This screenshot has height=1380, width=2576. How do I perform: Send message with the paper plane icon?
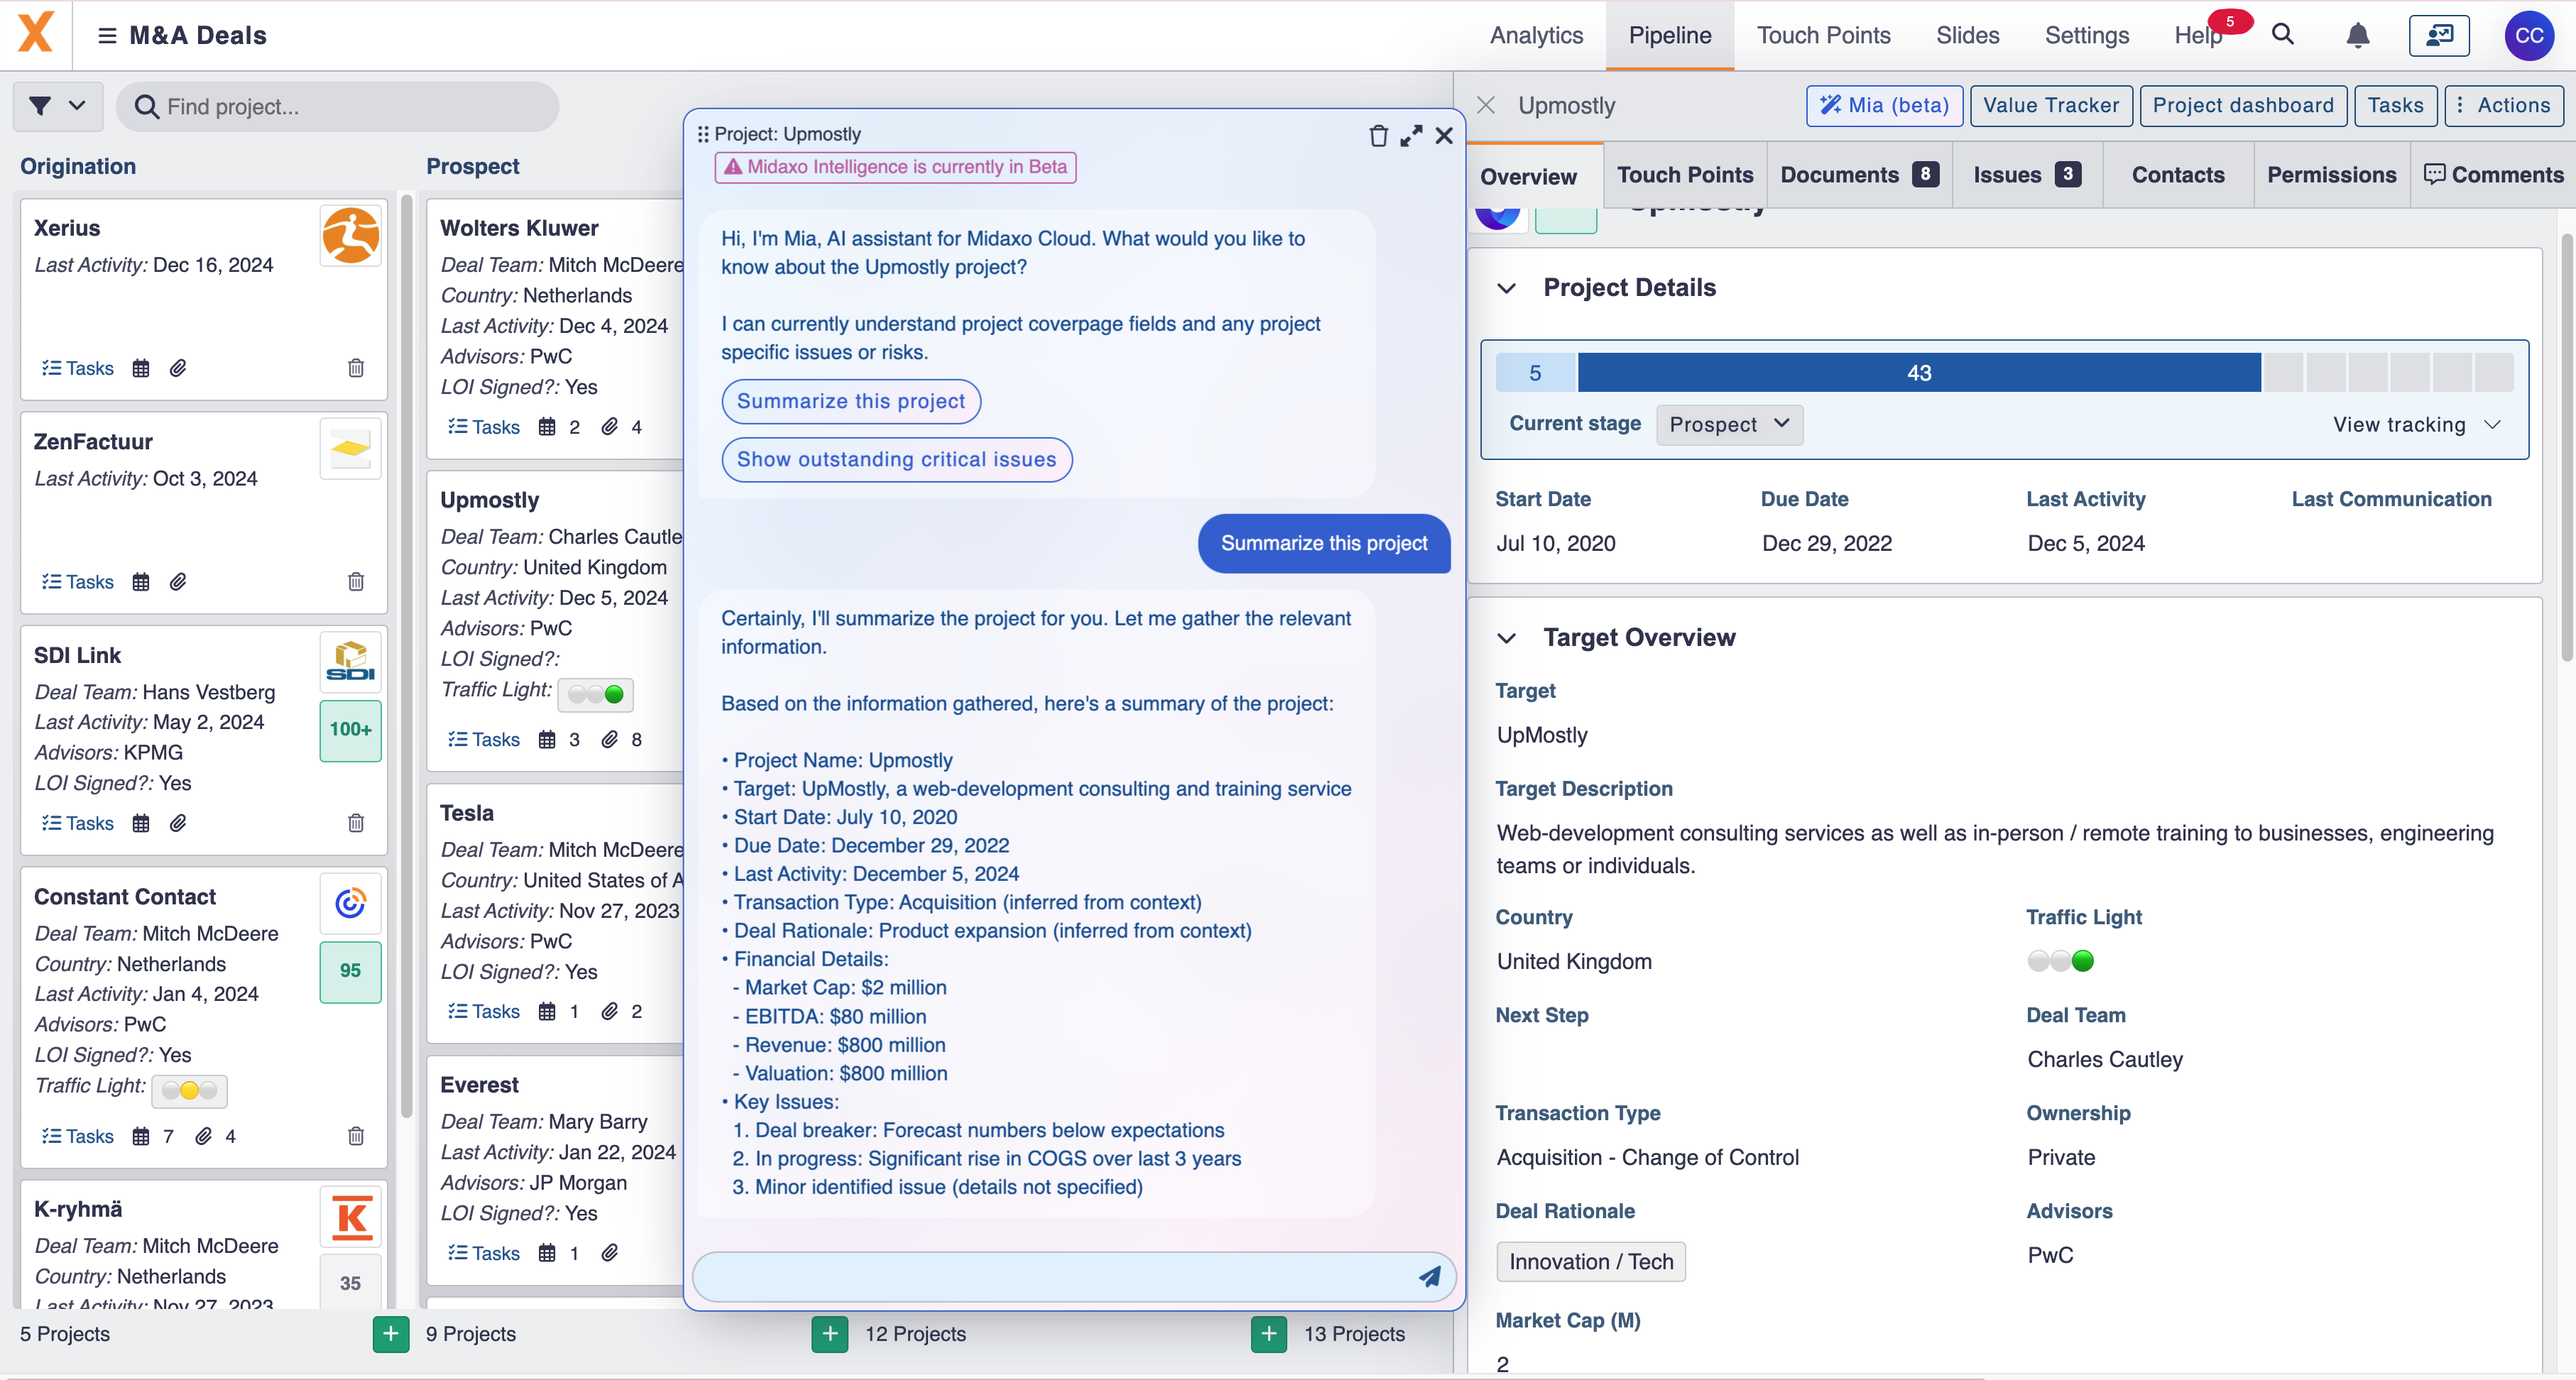(1430, 1277)
